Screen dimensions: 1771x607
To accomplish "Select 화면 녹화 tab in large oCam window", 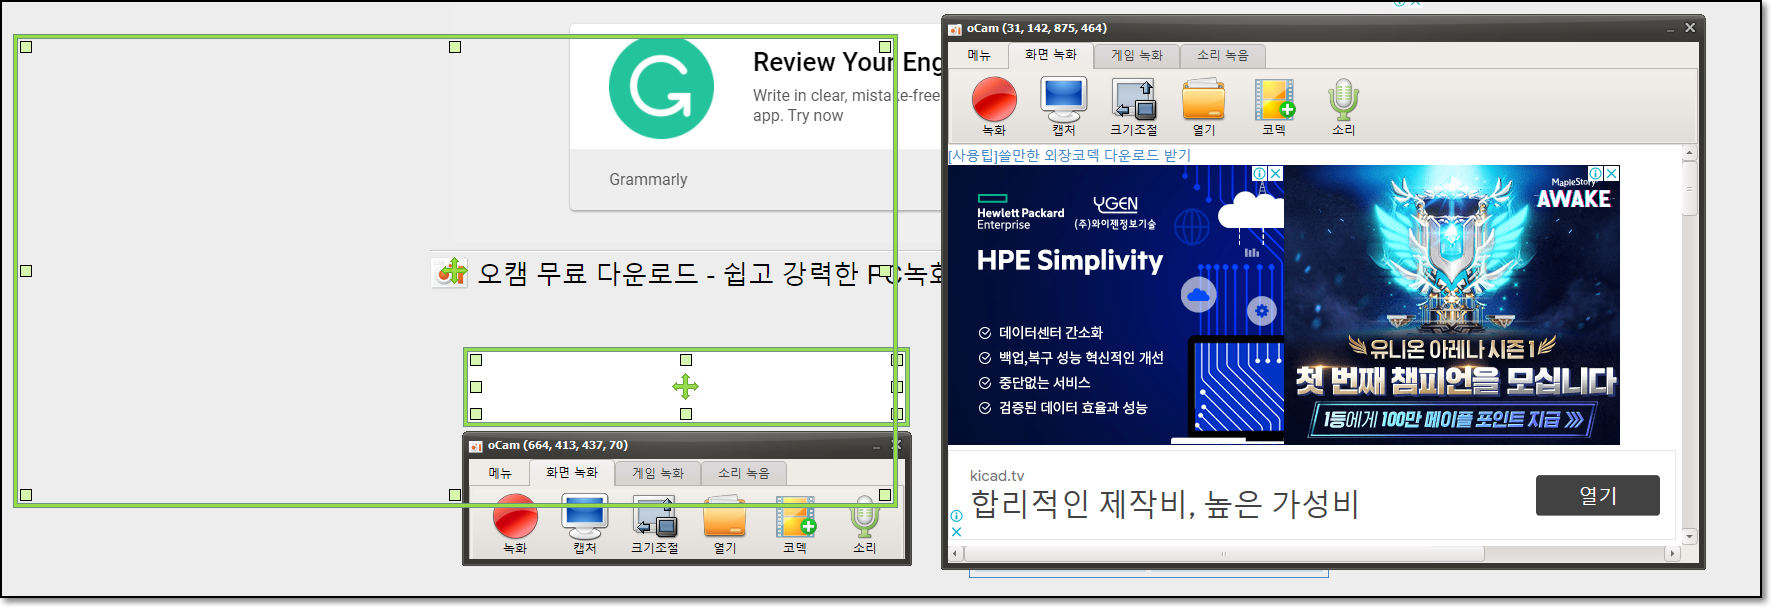I will click(x=1051, y=55).
